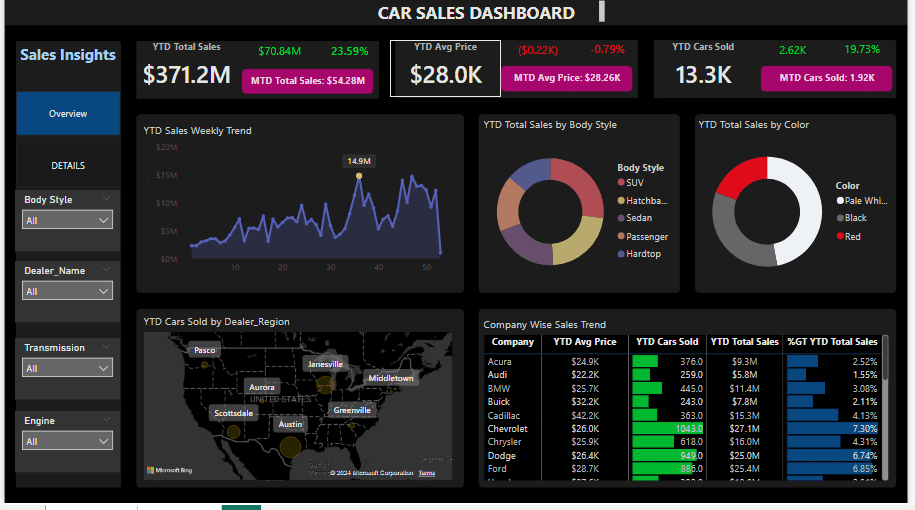Open the Dealer_Name All dropdown
Image resolution: width=915 pixels, height=510 pixels.
click(x=68, y=291)
